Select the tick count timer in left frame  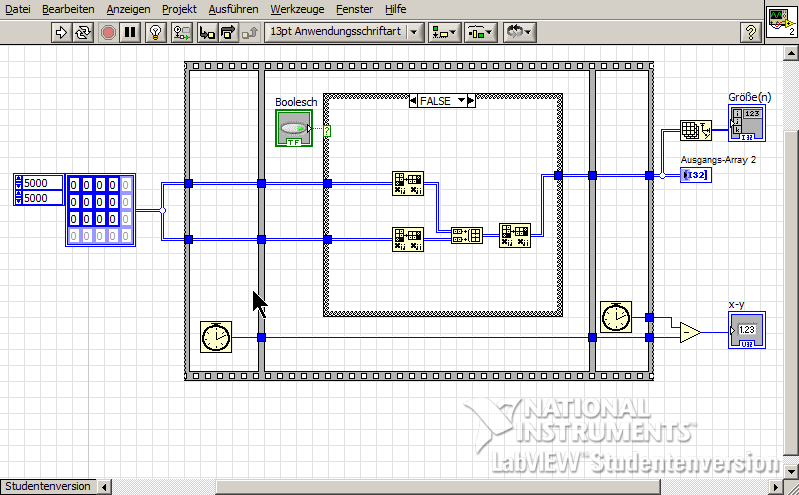215,337
